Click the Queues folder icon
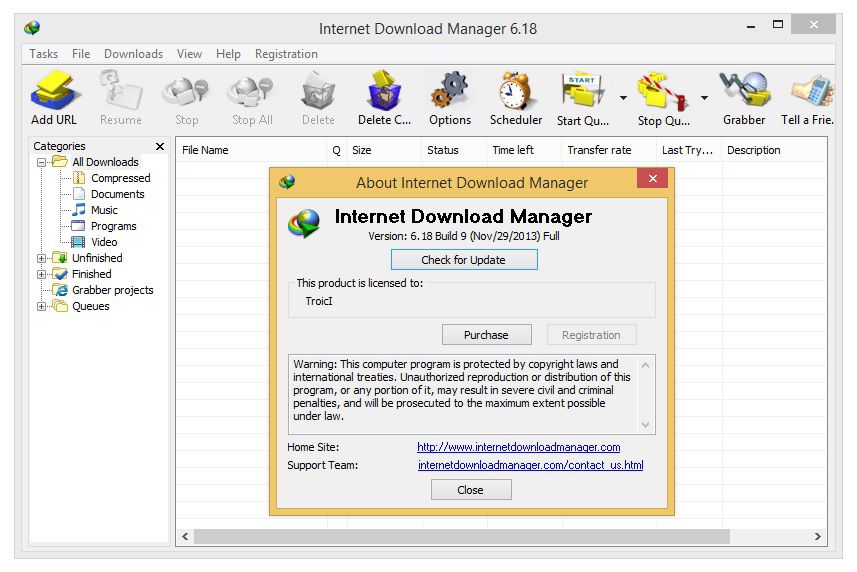The height and width of the screenshot is (572, 857). (x=60, y=306)
